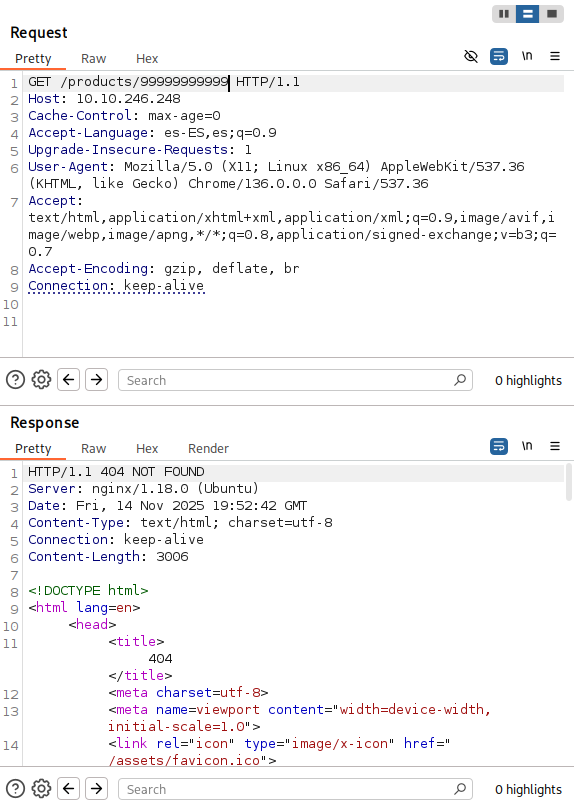This screenshot has height=811, width=576.
Task: Click magnifier icon in Request search
Action: [460, 380]
